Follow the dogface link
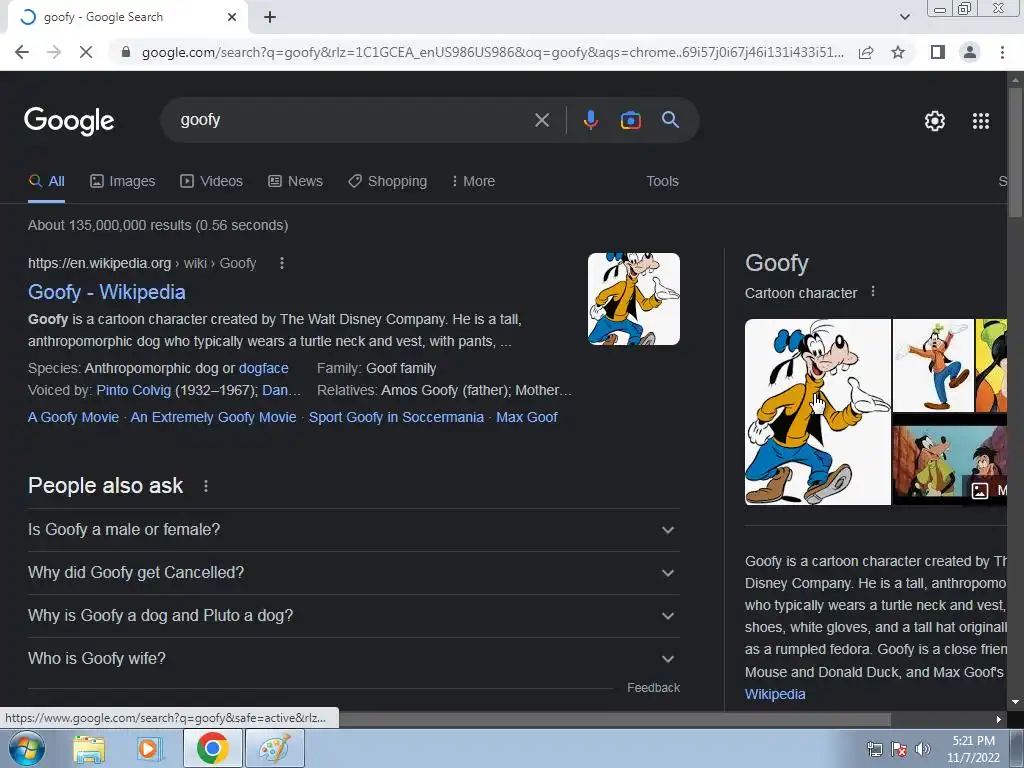 (263, 368)
